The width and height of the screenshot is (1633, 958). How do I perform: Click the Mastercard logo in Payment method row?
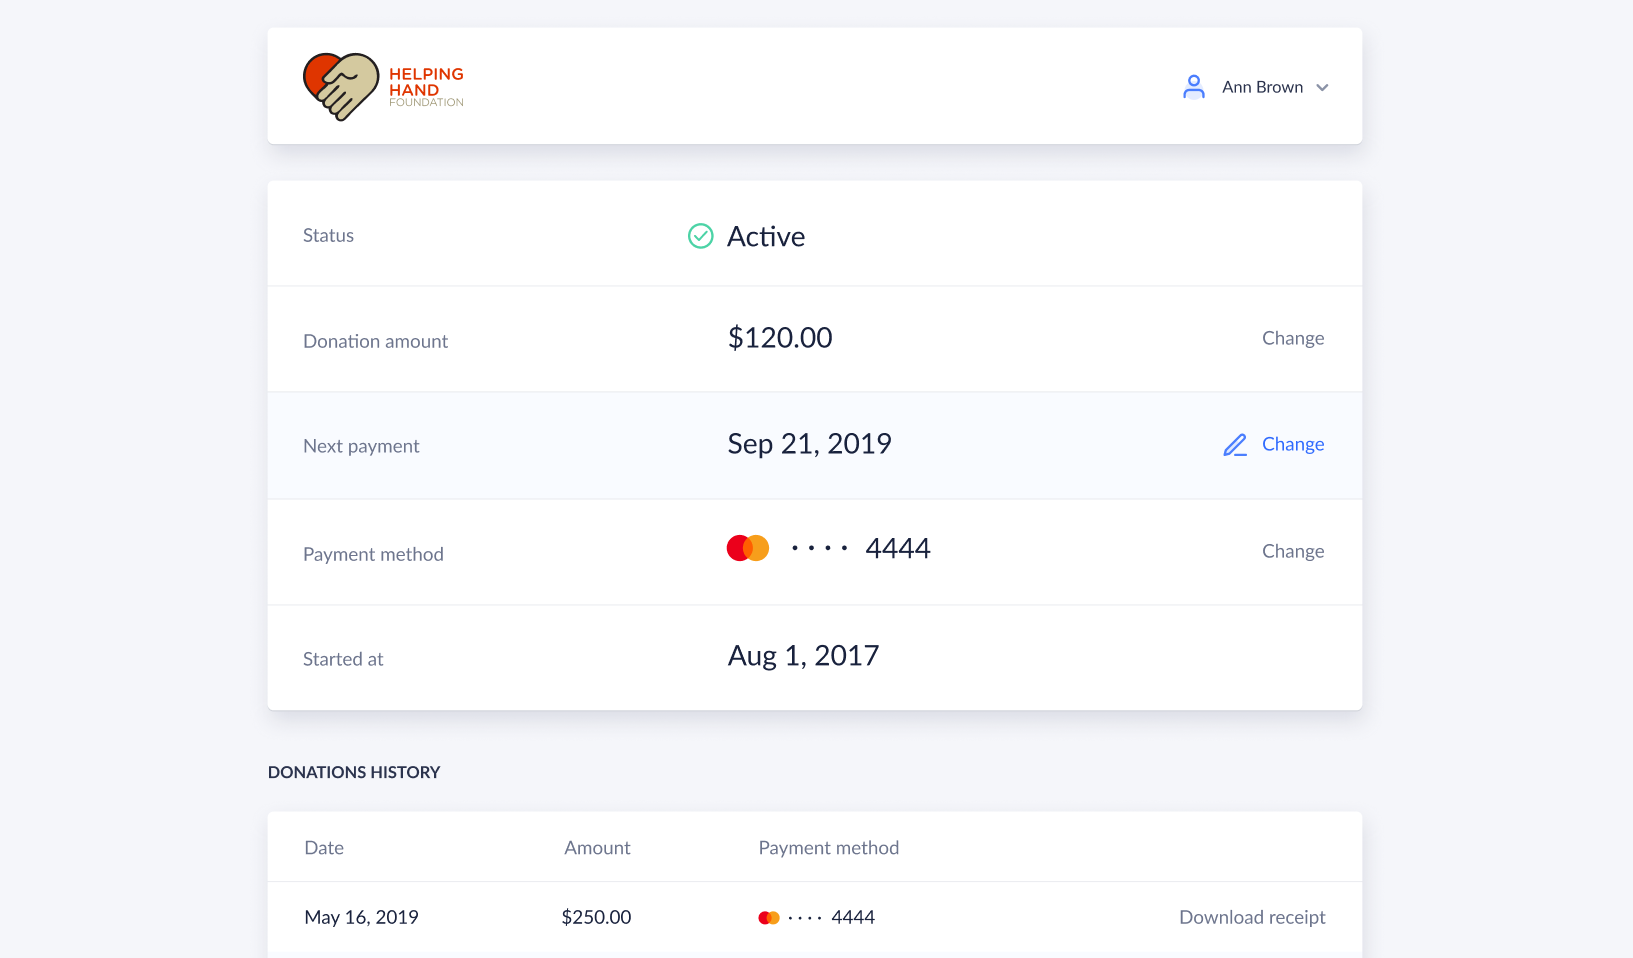click(747, 548)
